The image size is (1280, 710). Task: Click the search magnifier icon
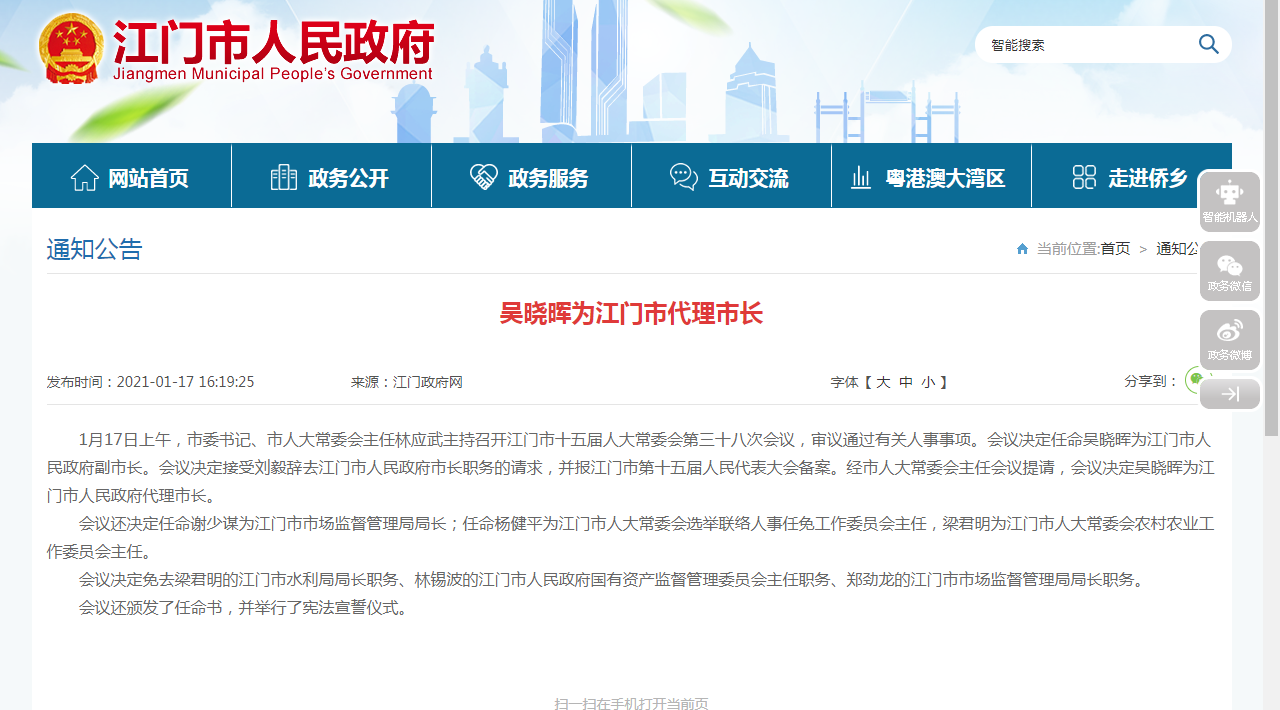click(x=1208, y=44)
